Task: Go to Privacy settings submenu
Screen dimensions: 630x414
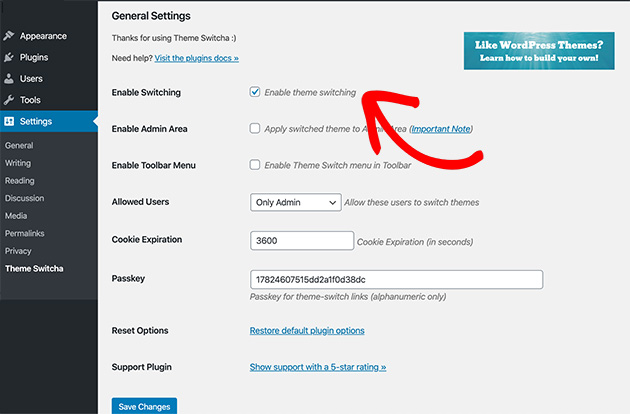Action: [x=18, y=251]
